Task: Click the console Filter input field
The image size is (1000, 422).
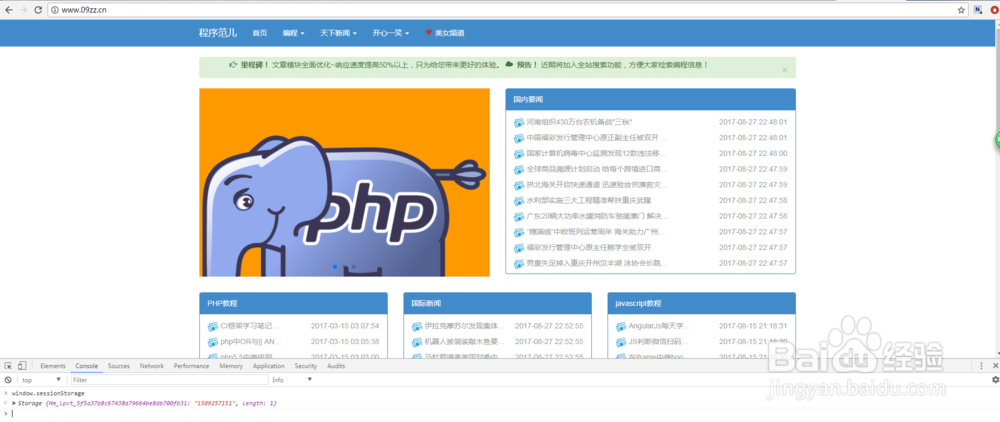Action: [x=170, y=380]
